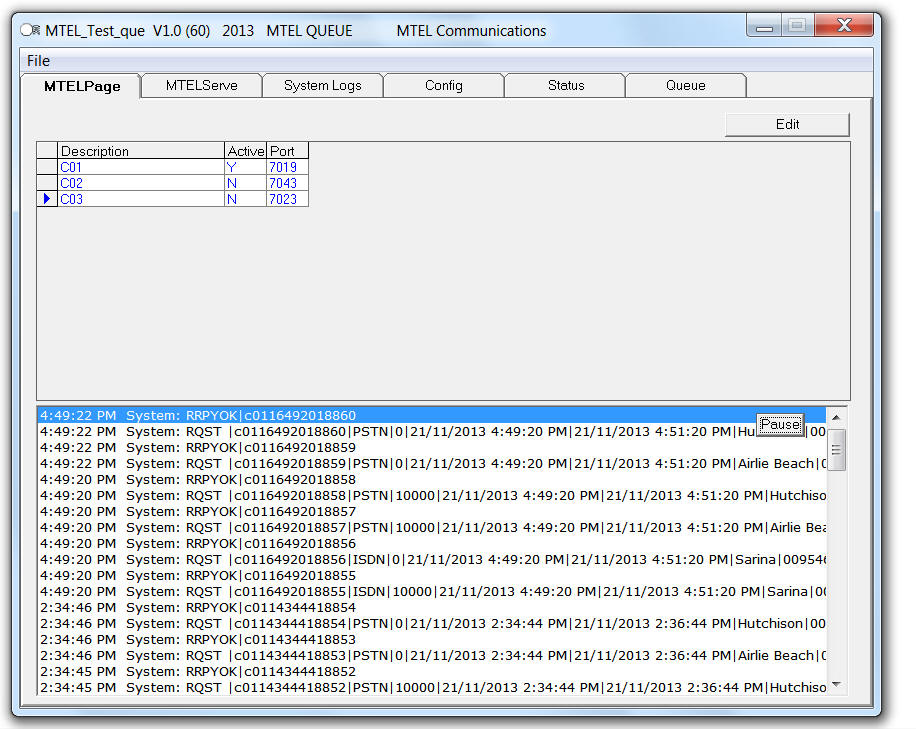Image resolution: width=916 pixels, height=729 pixels.
Task: Switch to the MTELServe tab
Action: pos(202,86)
